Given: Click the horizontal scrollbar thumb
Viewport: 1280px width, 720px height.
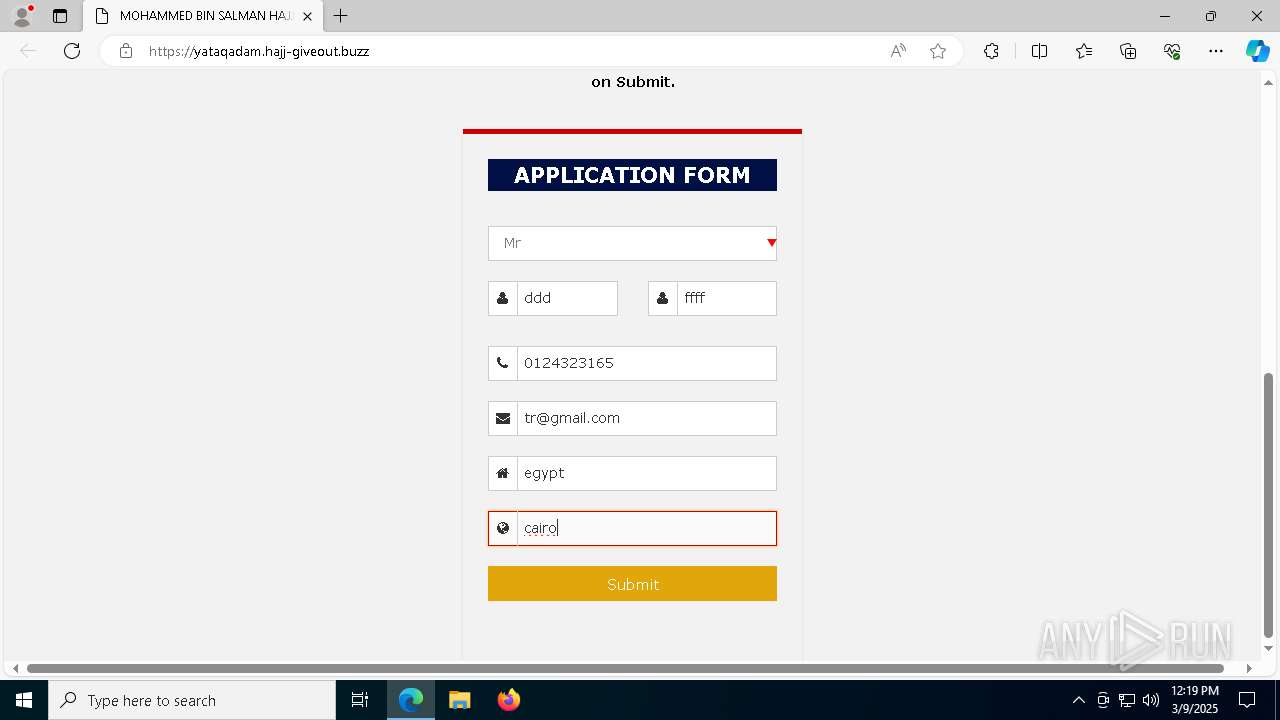Looking at the screenshot, I should 625,668.
